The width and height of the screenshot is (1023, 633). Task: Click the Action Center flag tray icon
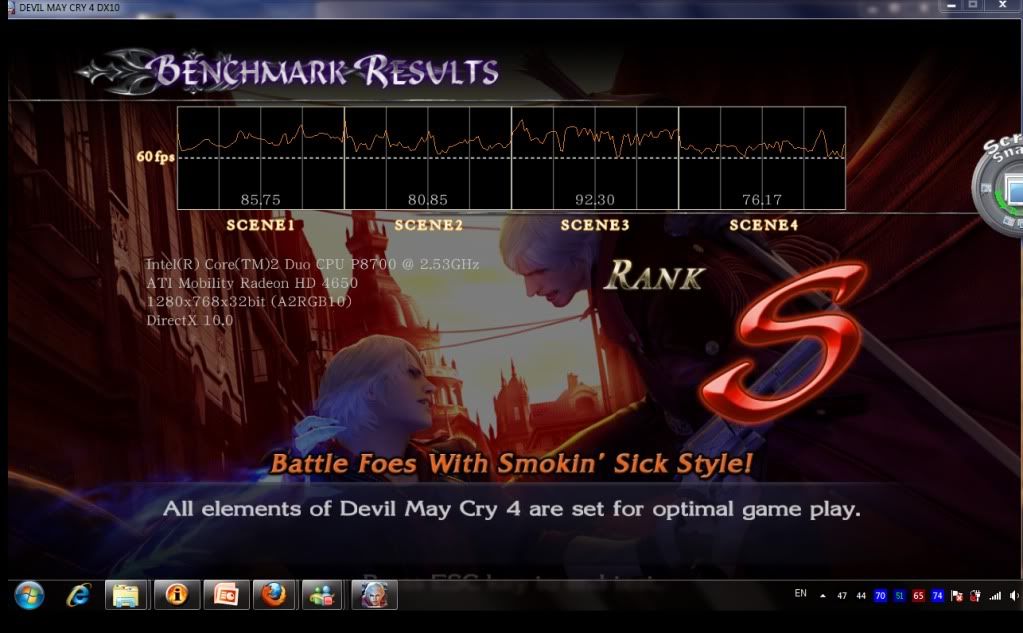tap(956, 595)
